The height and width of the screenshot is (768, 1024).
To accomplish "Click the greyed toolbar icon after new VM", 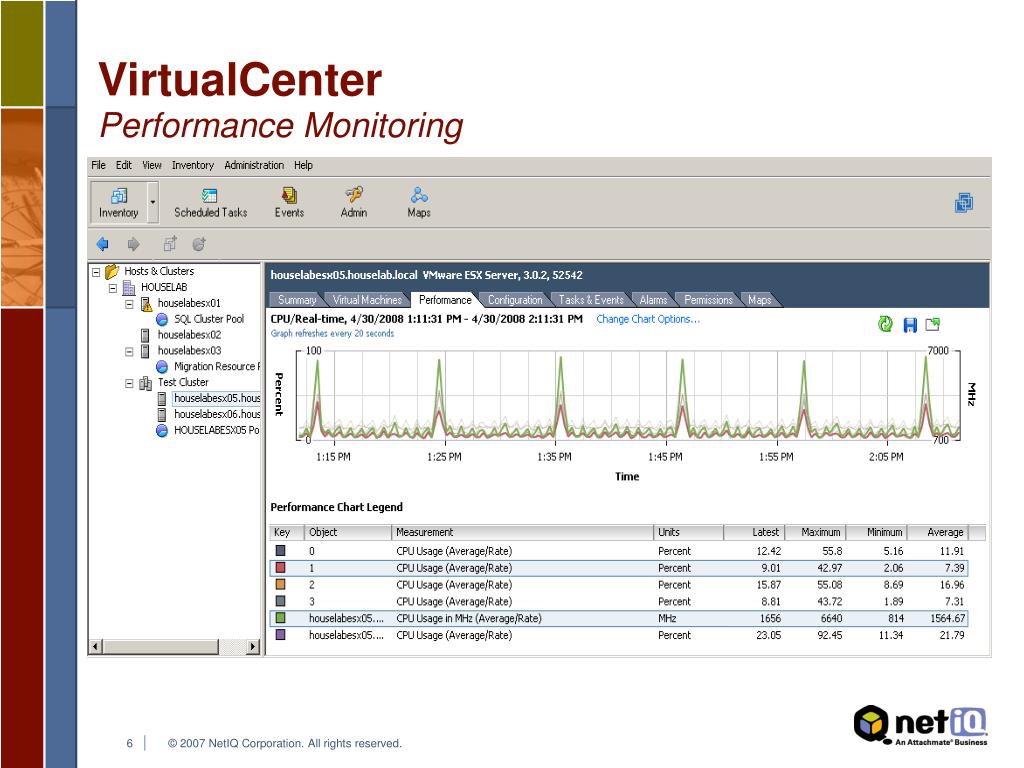I will [x=199, y=244].
